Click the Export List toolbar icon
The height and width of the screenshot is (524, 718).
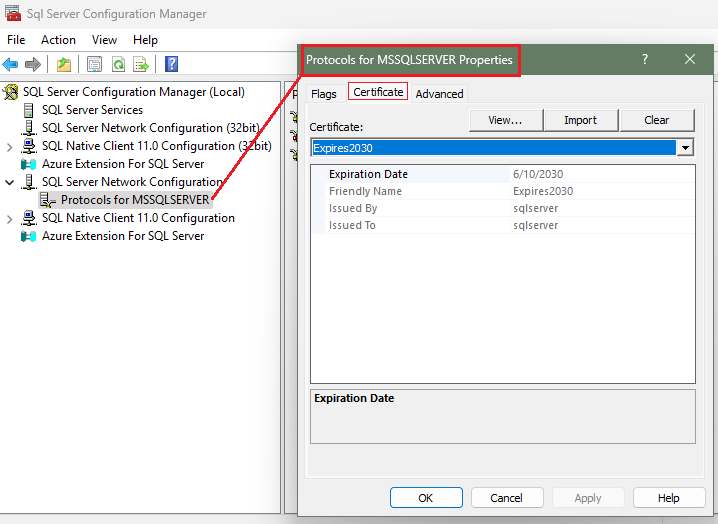coord(141,64)
